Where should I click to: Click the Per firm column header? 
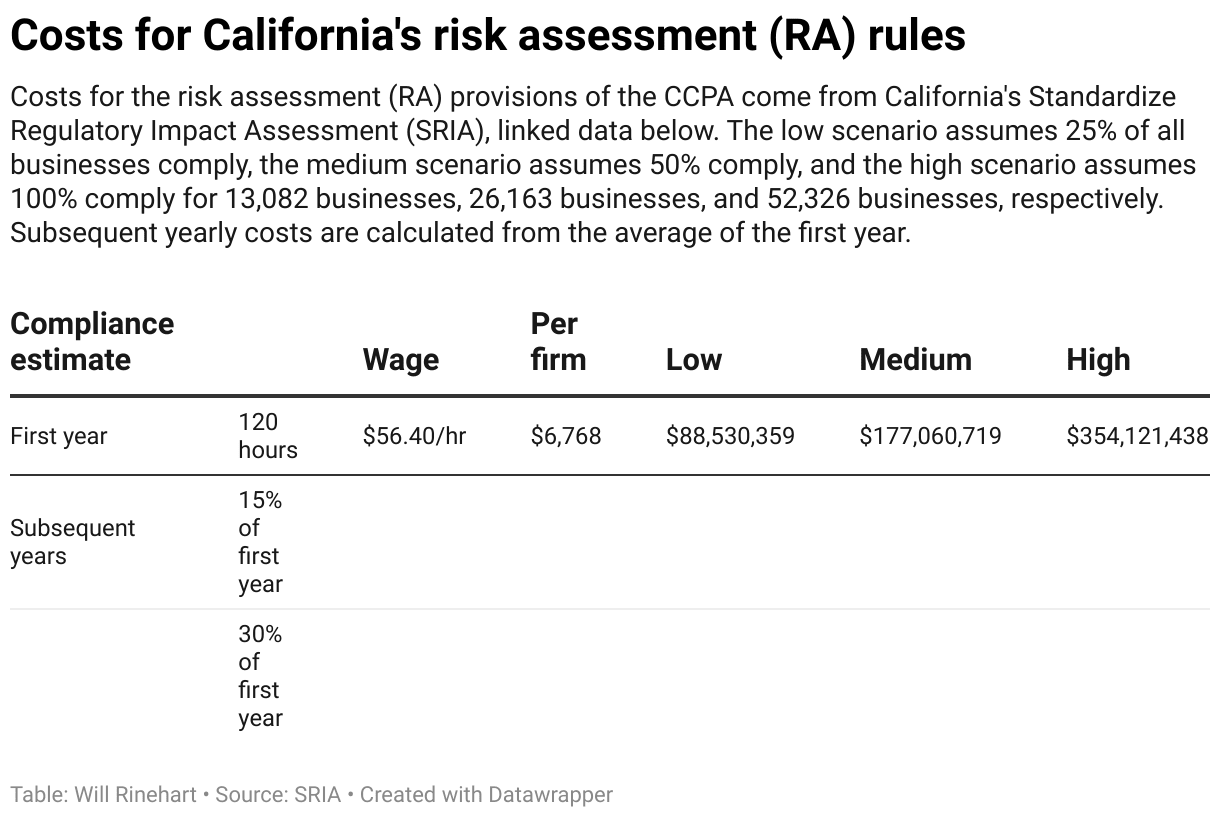tap(558, 341)
